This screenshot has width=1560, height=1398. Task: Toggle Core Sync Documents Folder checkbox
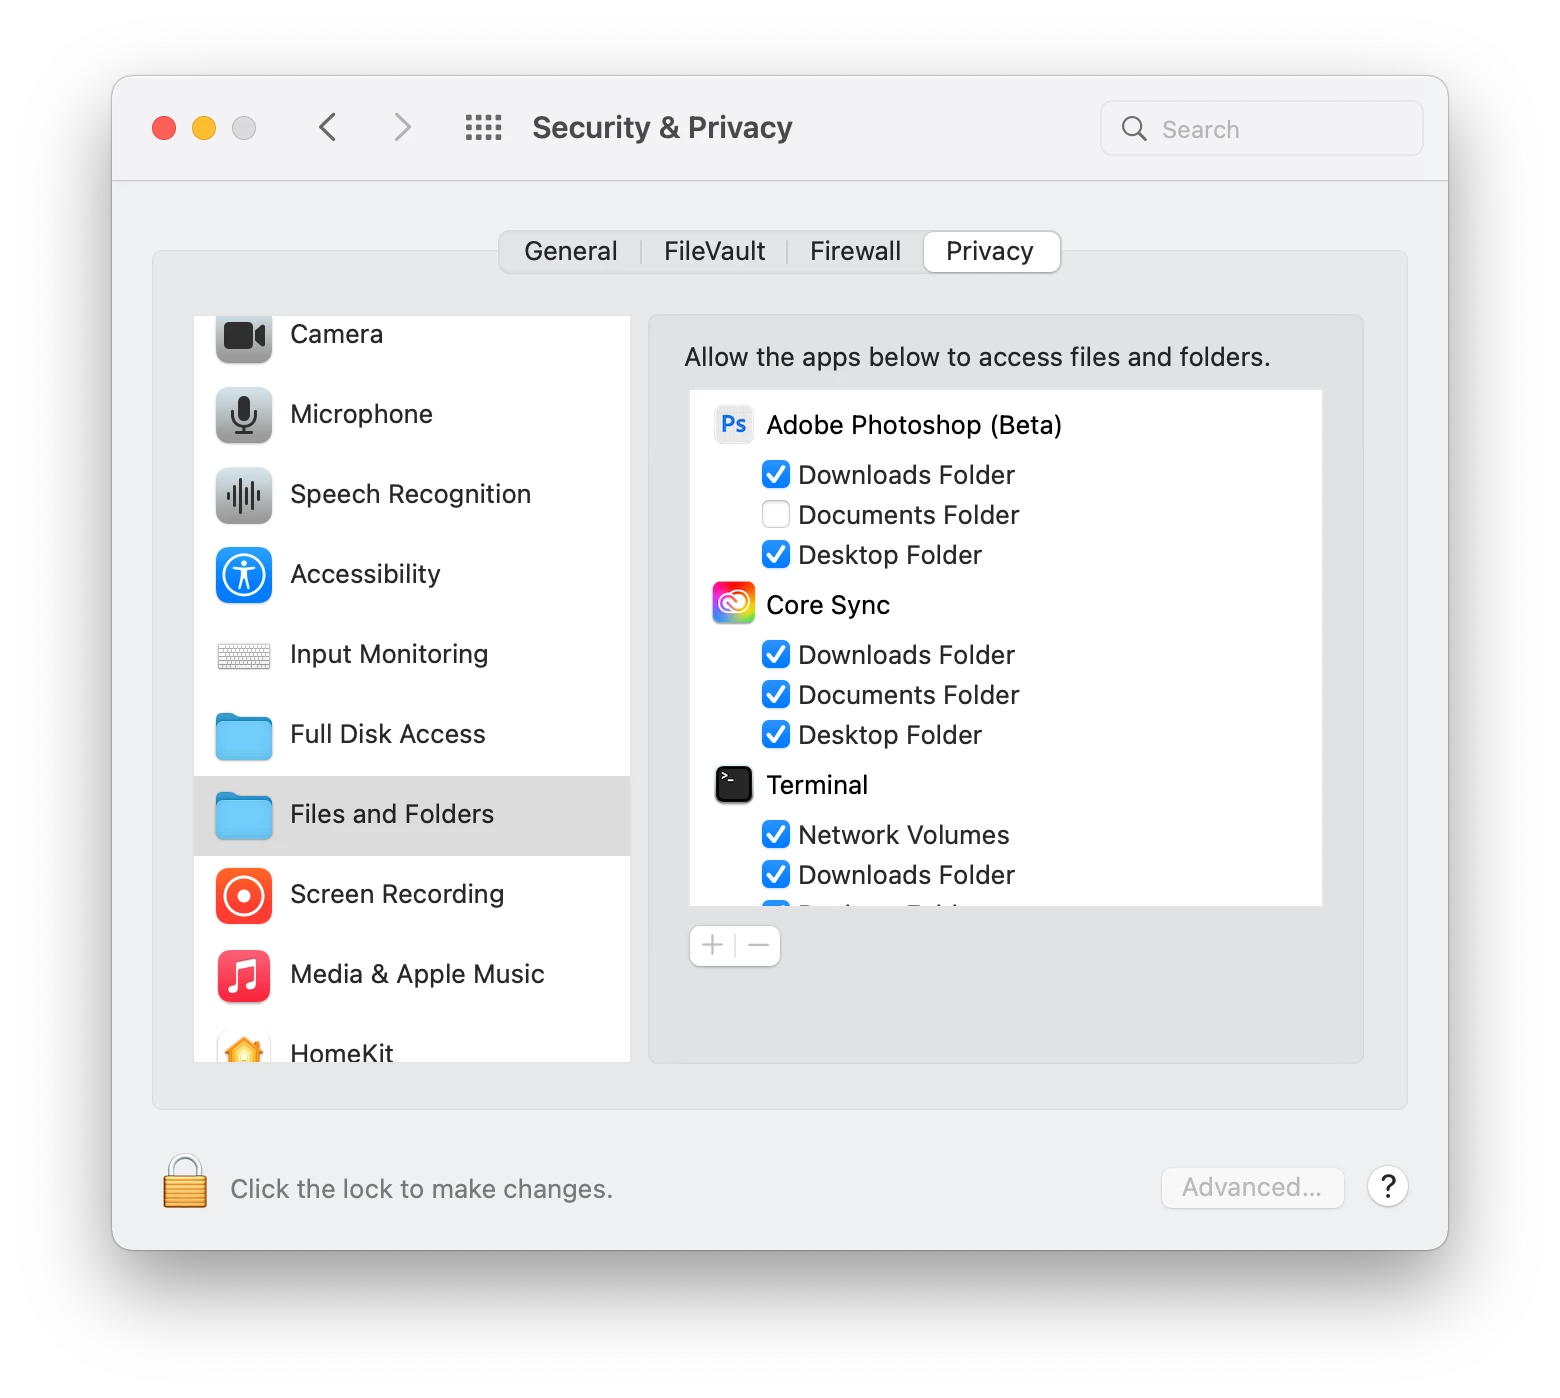(x=776, y=694)
